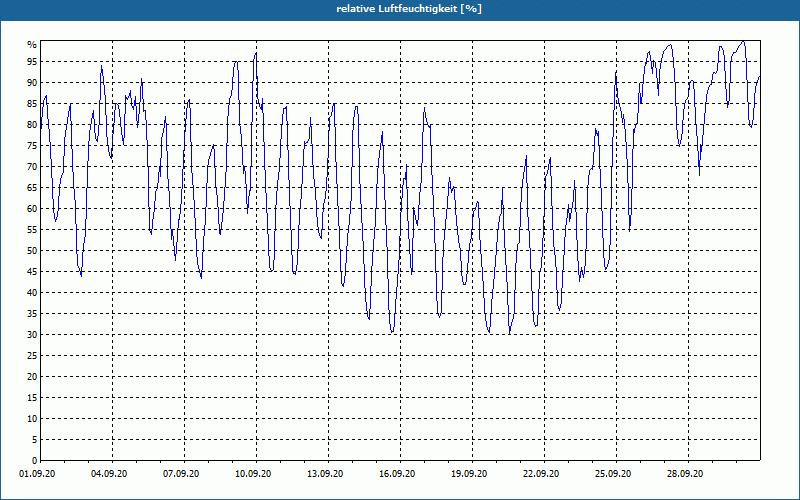Click the y-axis value 55
The height and width of the screenshot is (500, 800).
coord(32,230)
